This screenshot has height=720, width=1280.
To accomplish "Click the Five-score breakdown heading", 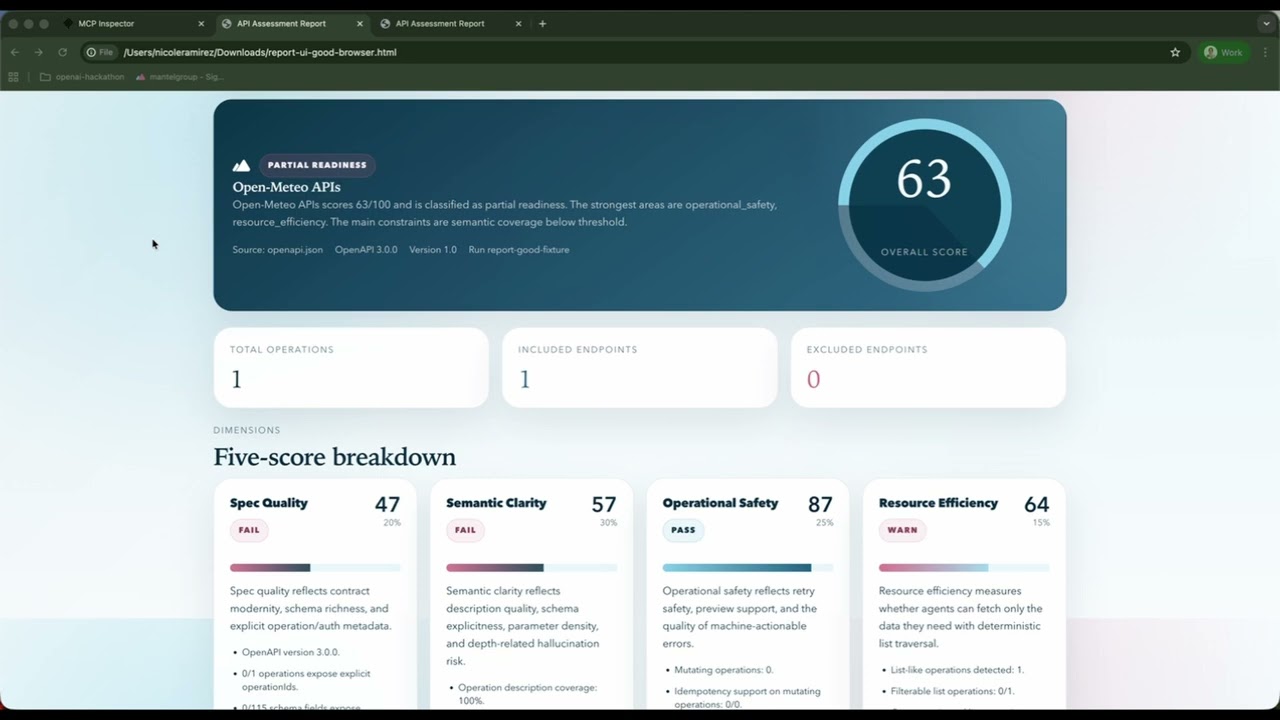I will (x=334, y=457).
